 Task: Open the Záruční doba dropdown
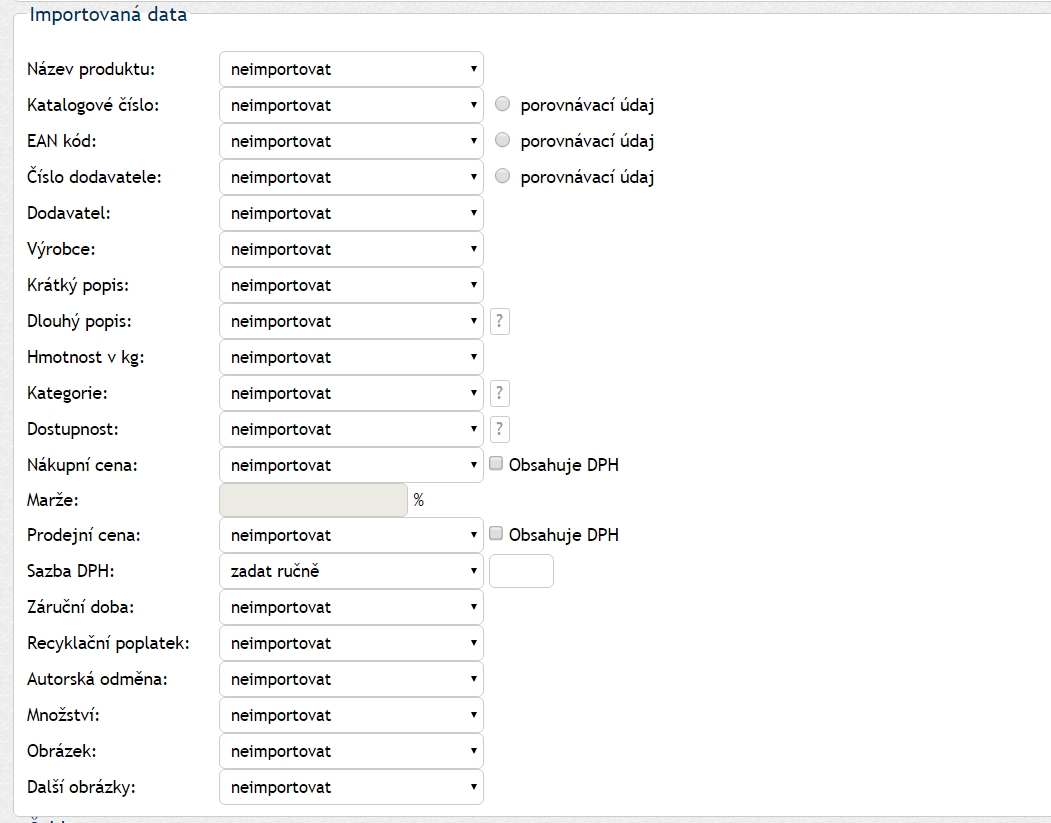point(351,607)
